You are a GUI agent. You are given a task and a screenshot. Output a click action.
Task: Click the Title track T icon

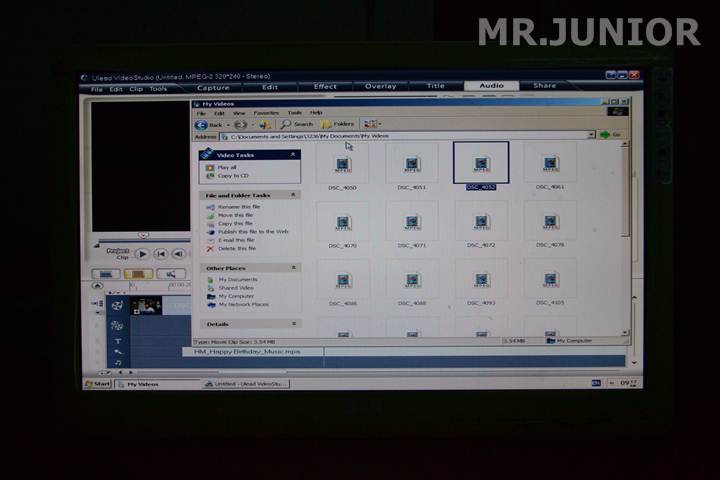118,341
